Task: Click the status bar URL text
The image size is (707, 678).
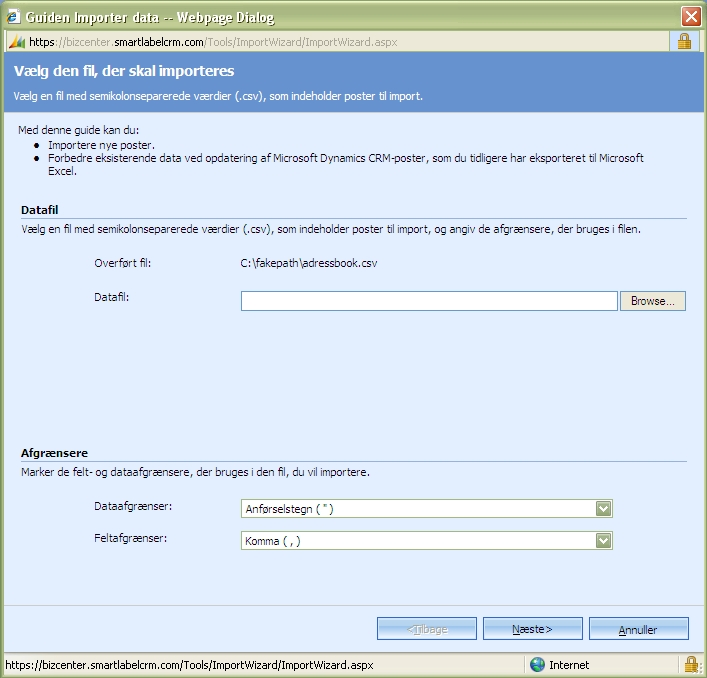Action: coord(189,665)
